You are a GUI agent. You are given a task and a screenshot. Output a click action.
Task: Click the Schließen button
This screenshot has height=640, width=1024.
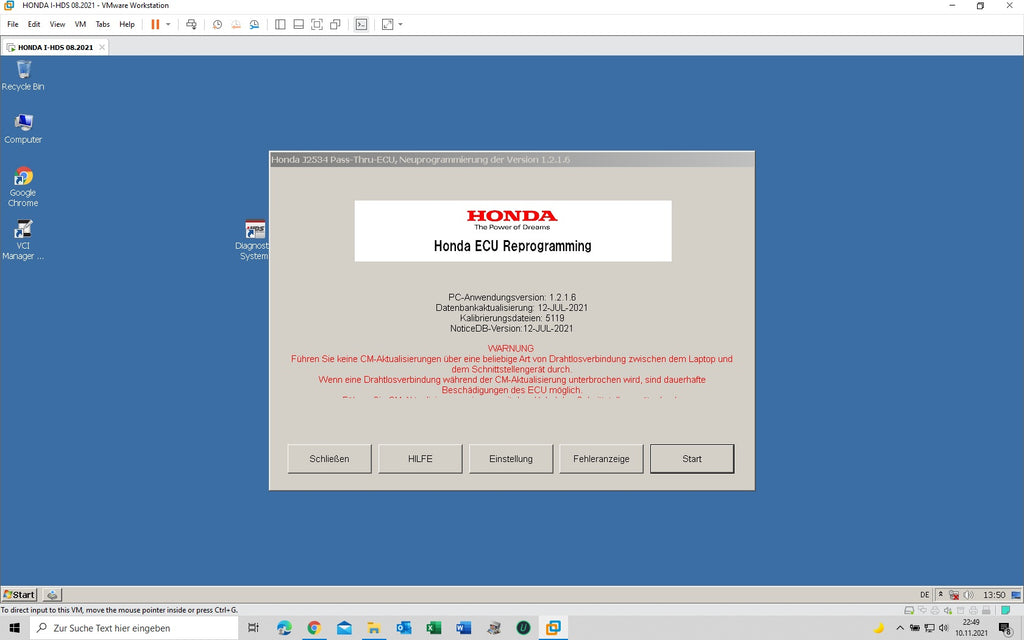pos(329,458)
